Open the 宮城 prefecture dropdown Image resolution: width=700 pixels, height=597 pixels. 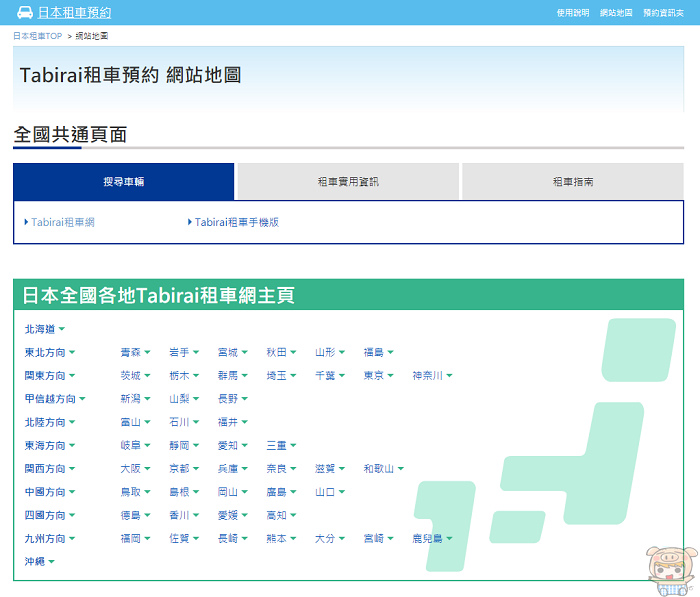pyautogui.click(x=233, y=352)
